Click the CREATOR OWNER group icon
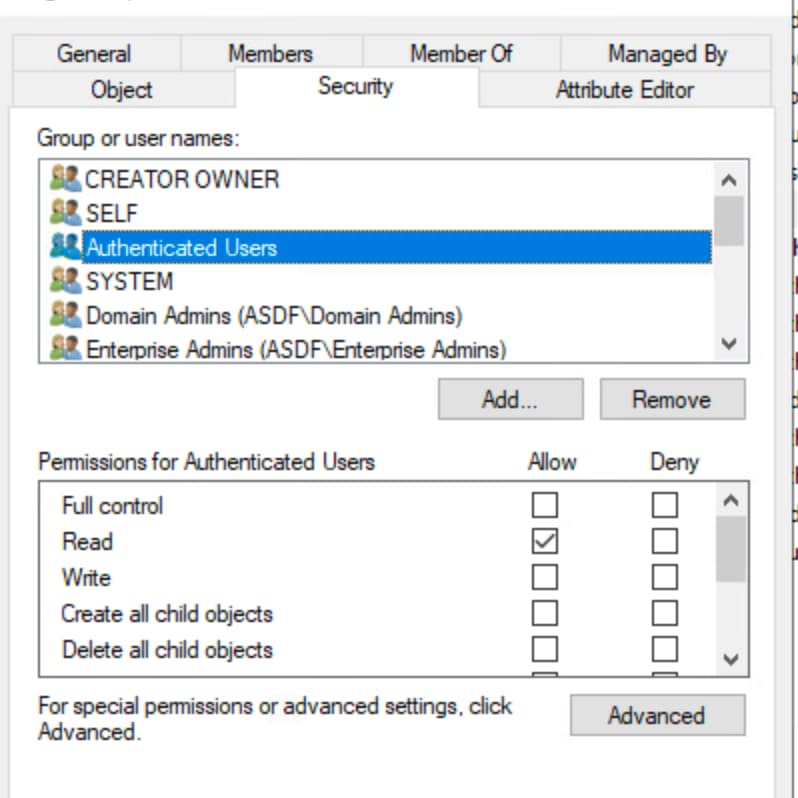798x798 pixels. [x=65, y=179]
